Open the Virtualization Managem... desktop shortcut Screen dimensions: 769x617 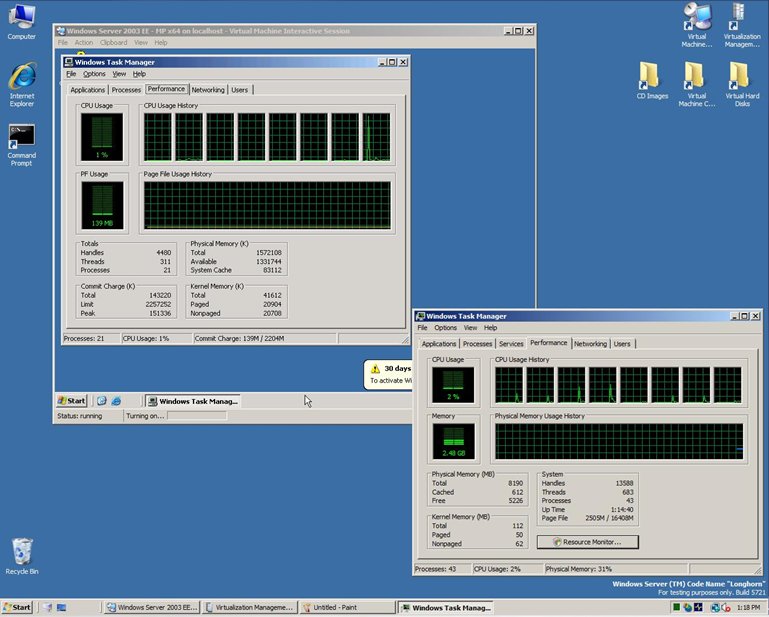[742, 25]
